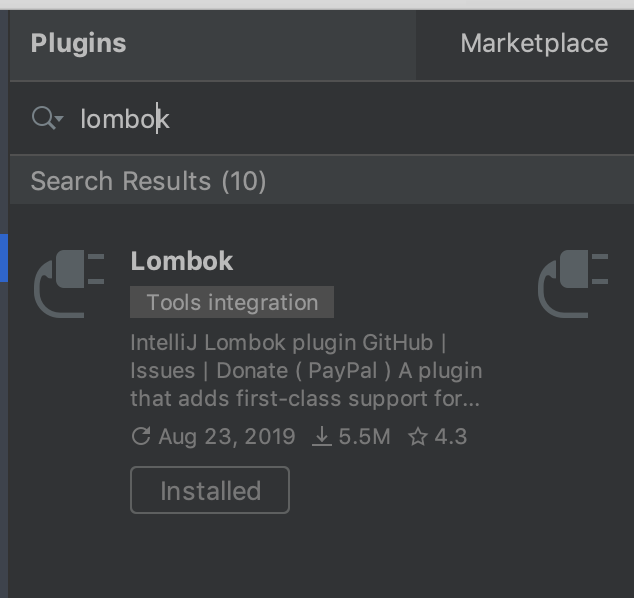Click the Tools integration tag
The height and width of the screenshot is (598, 634).
232,302
